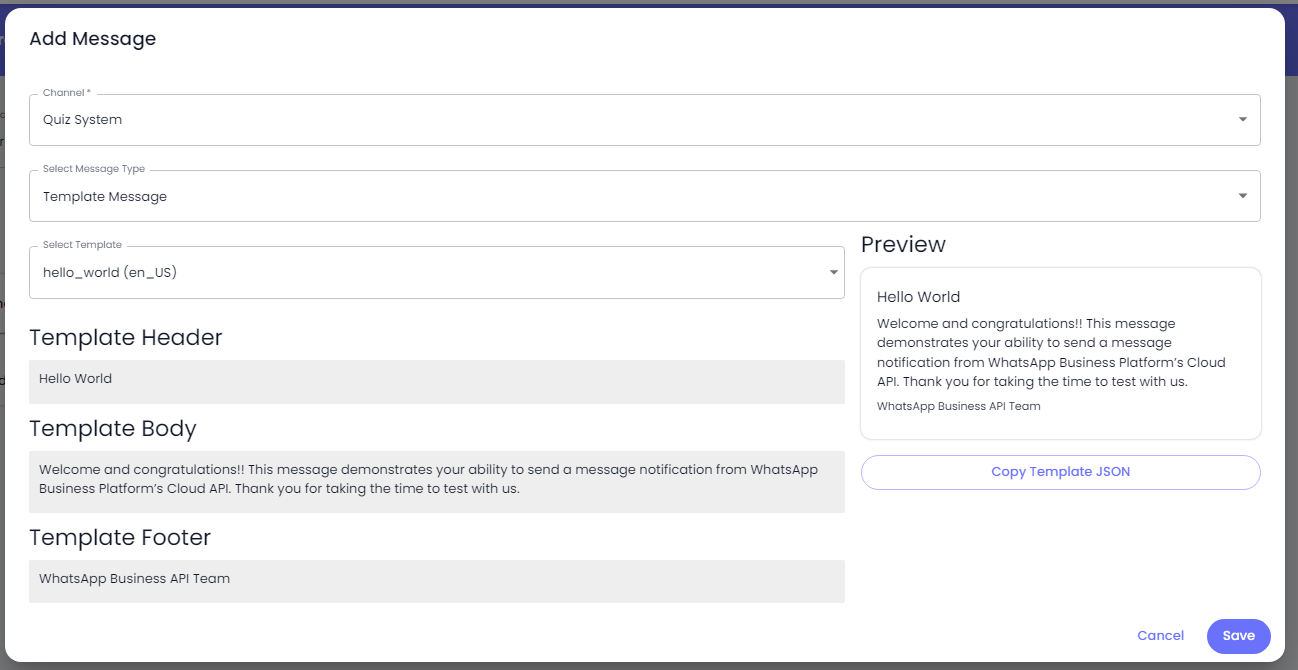Click the Copy Template JSON button
Viewport: 1298px width, 670px height.
(x=1060, y=472)
